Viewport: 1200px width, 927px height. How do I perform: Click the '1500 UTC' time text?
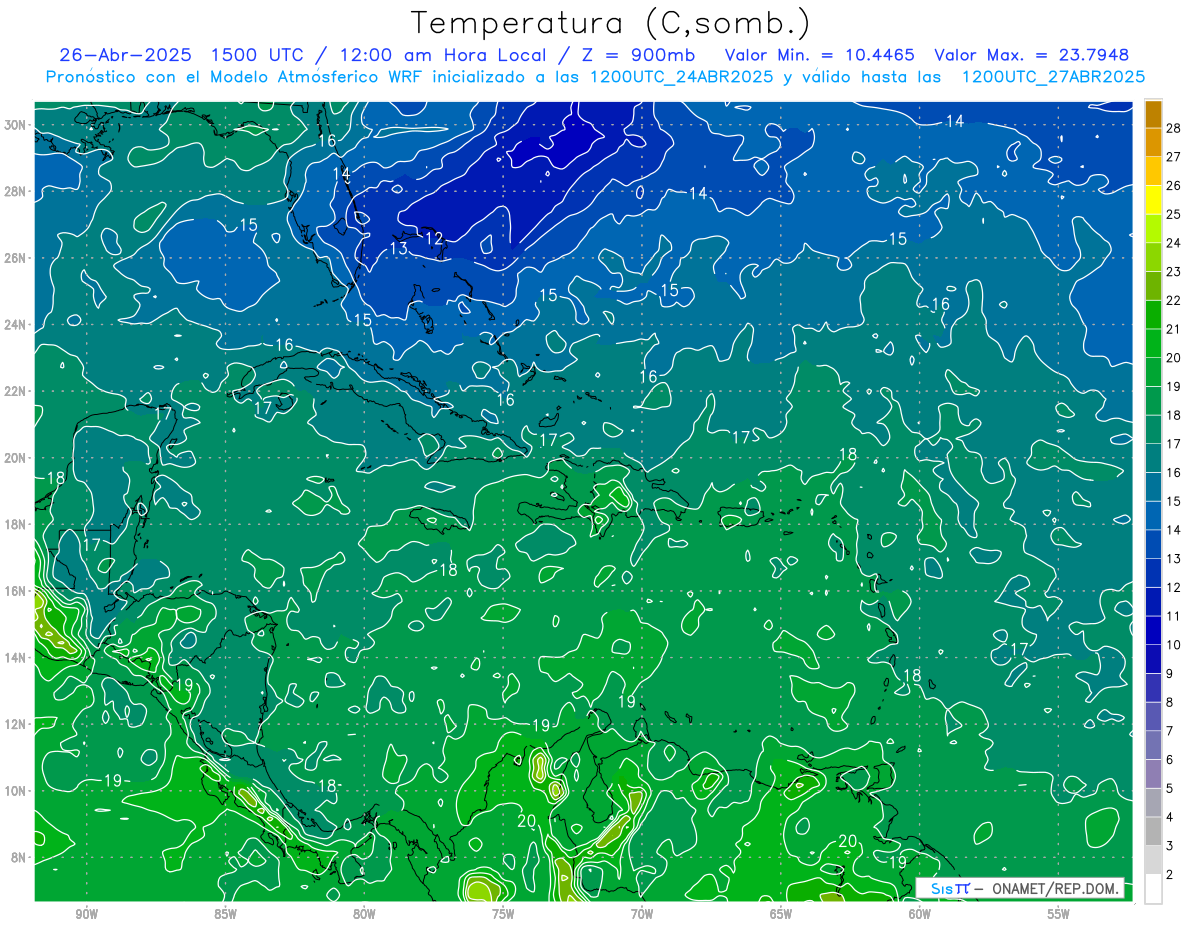(255, 55)
